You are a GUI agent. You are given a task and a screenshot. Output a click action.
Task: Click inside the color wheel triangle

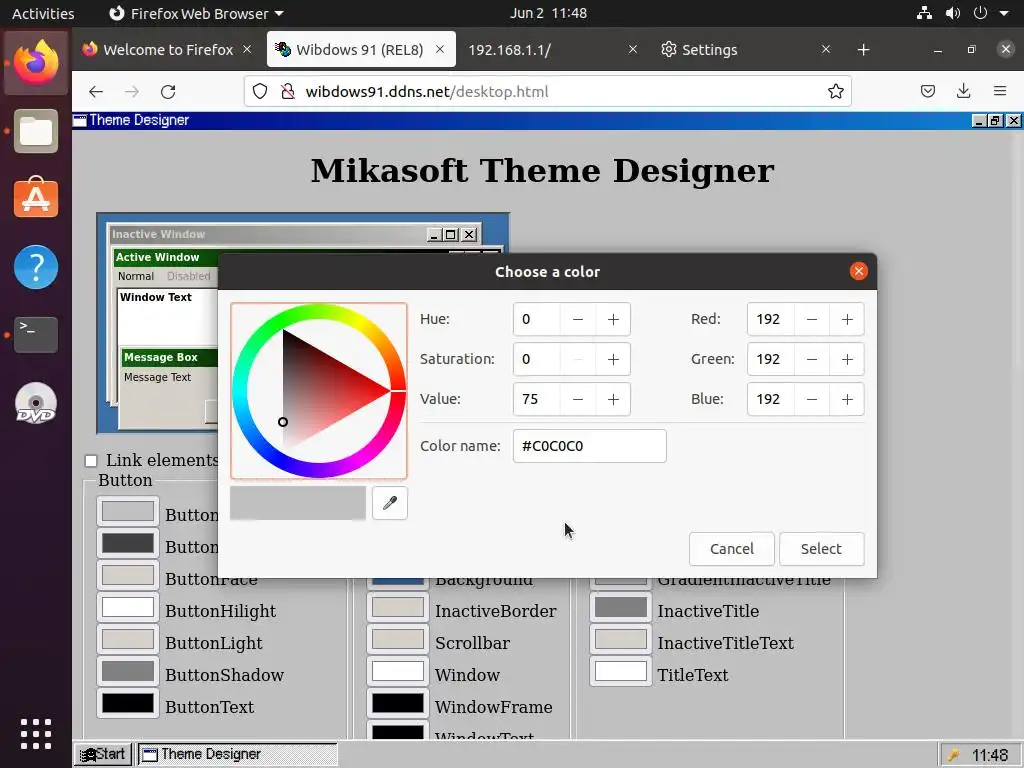320,391
